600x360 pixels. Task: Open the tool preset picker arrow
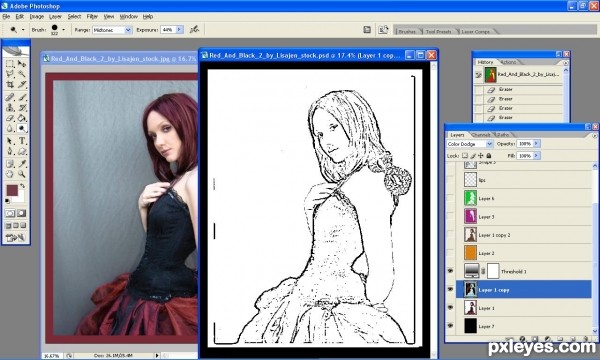coord(23,30)
